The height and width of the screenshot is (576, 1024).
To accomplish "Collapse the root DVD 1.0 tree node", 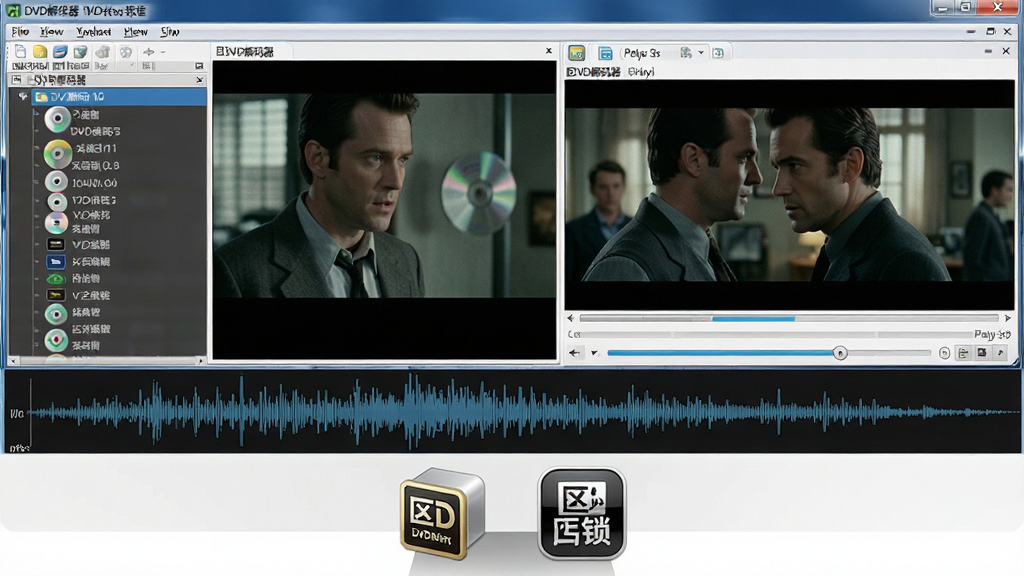I will click(23, 97).
